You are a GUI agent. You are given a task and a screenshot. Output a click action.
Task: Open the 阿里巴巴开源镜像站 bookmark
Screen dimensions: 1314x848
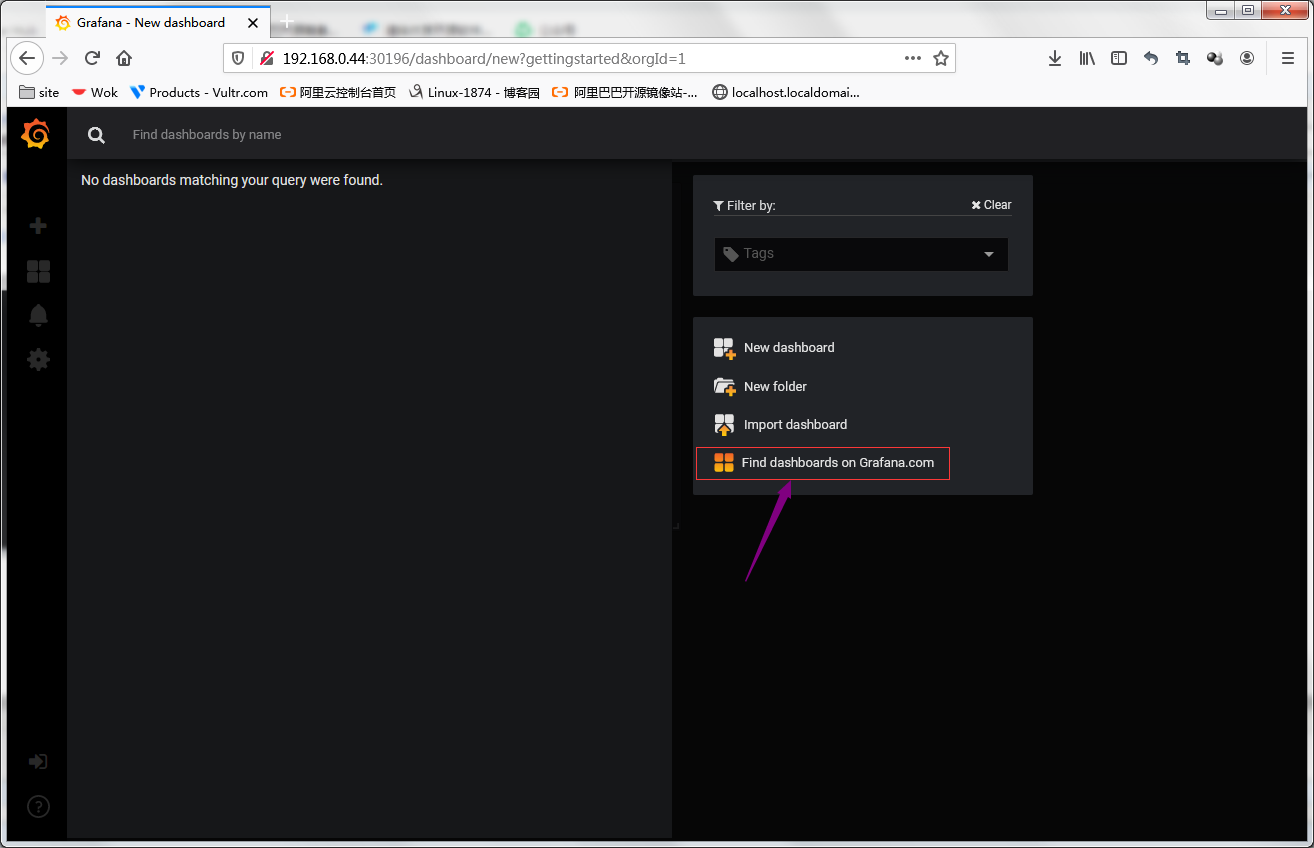625,92
